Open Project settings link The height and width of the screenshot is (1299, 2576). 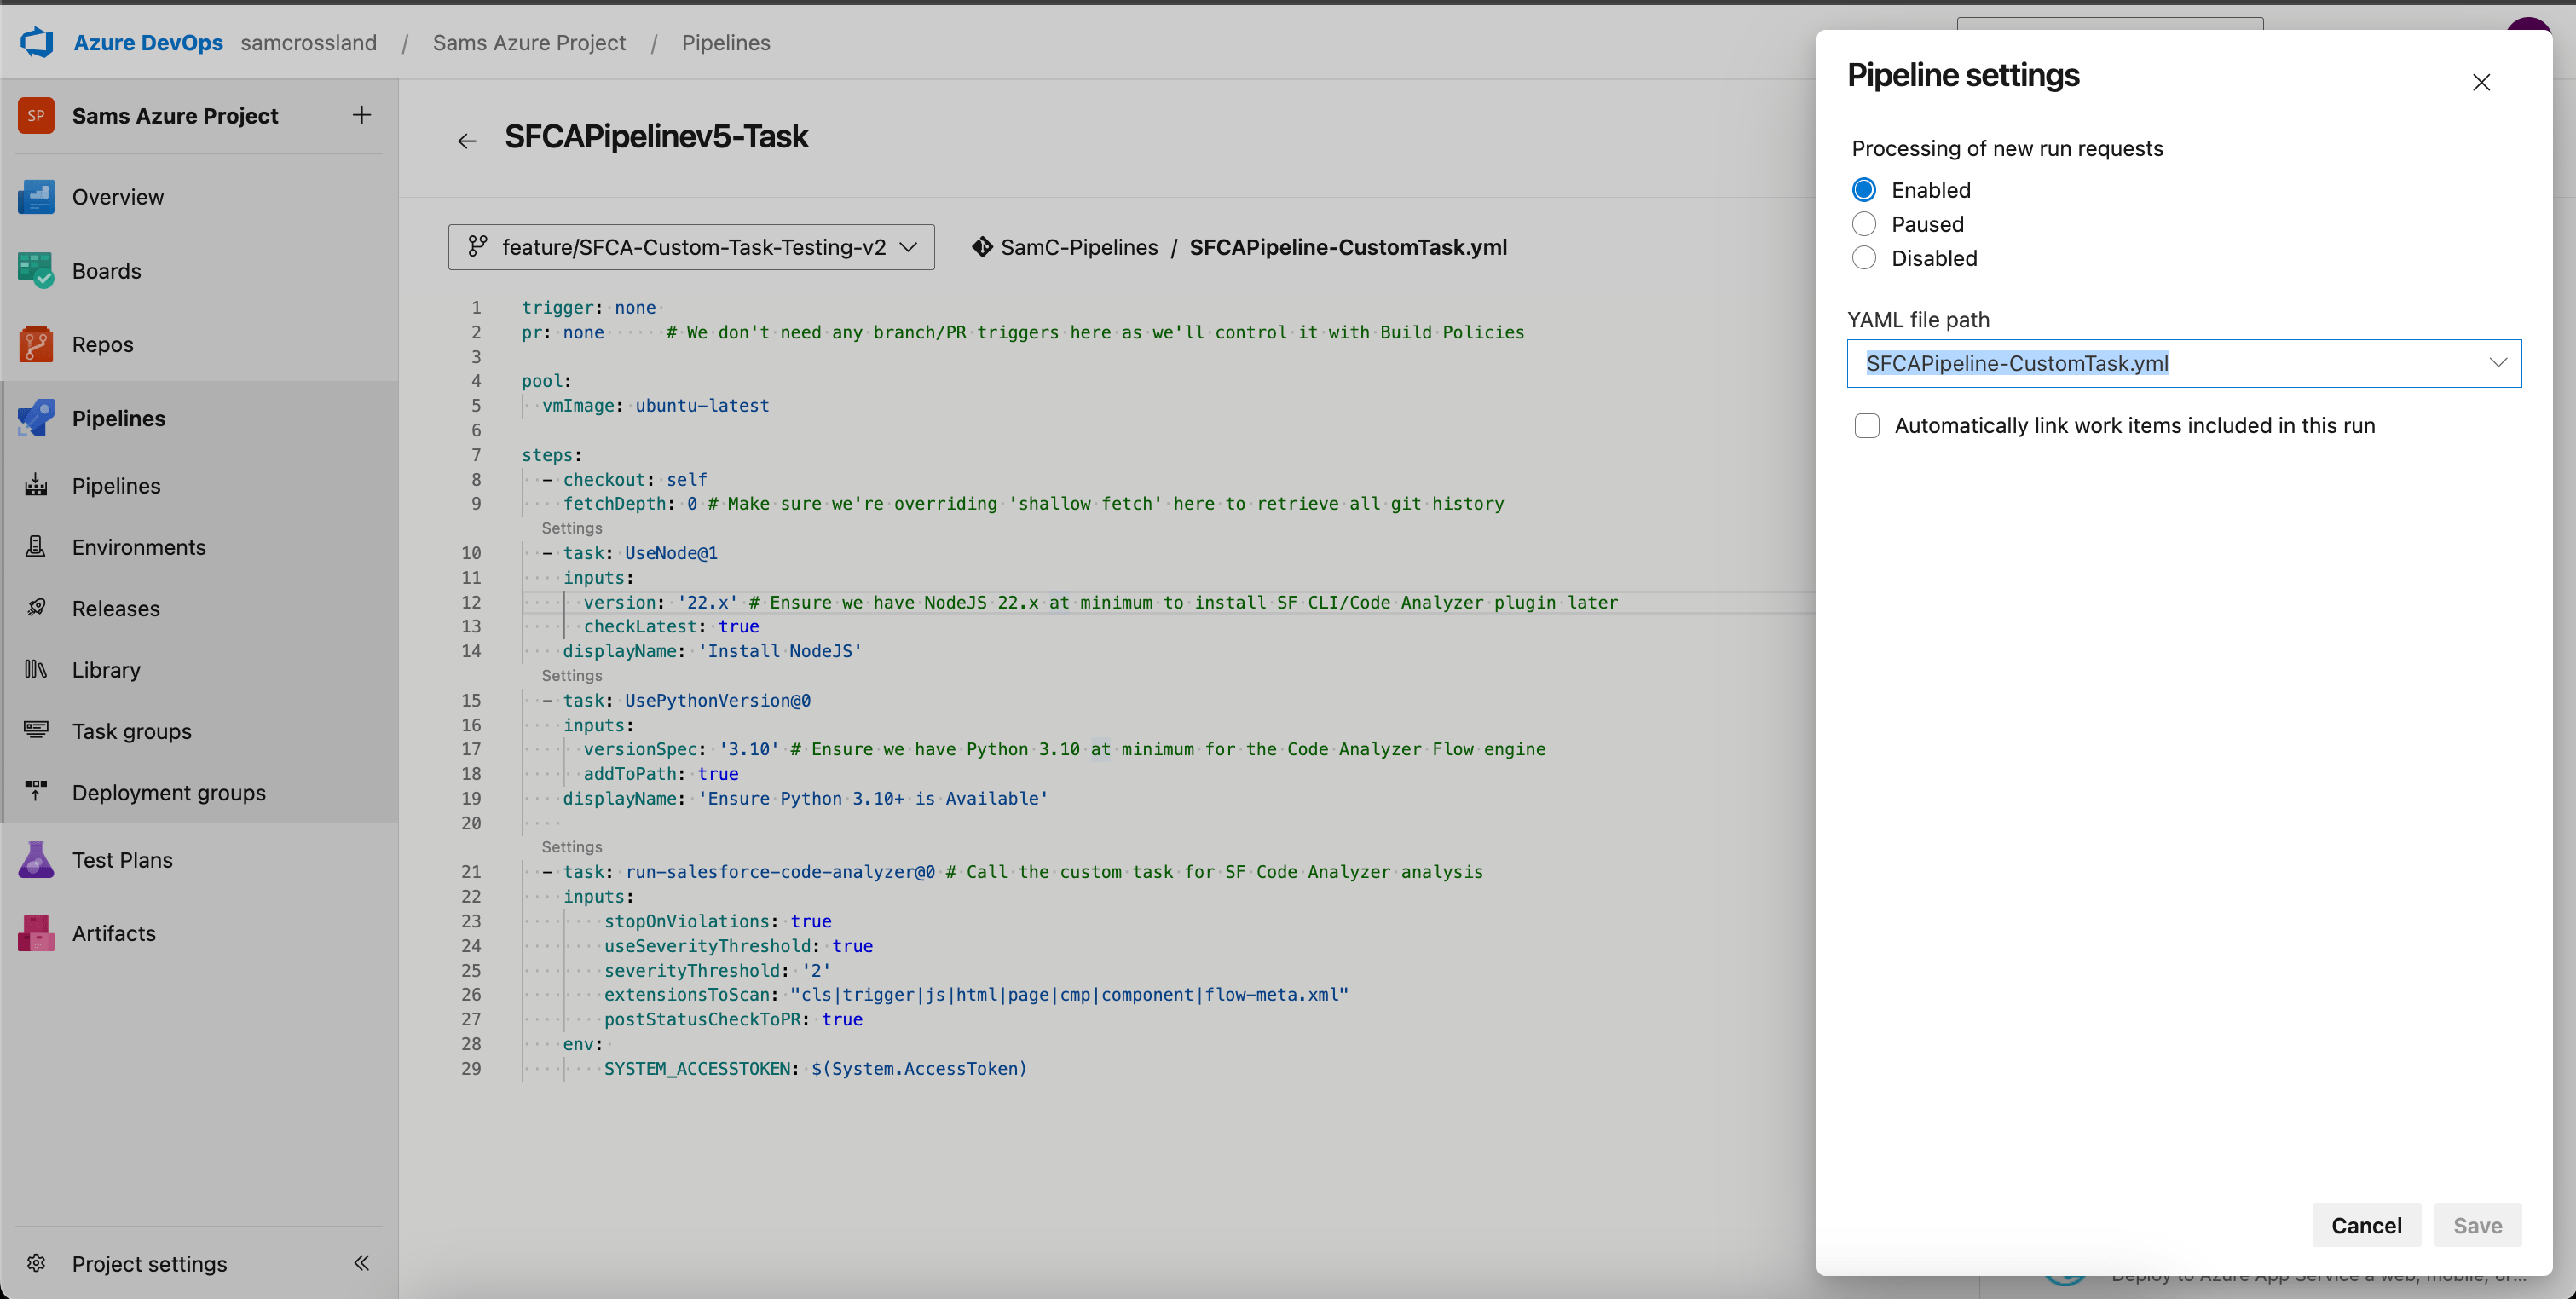[x=149, y=1264]
